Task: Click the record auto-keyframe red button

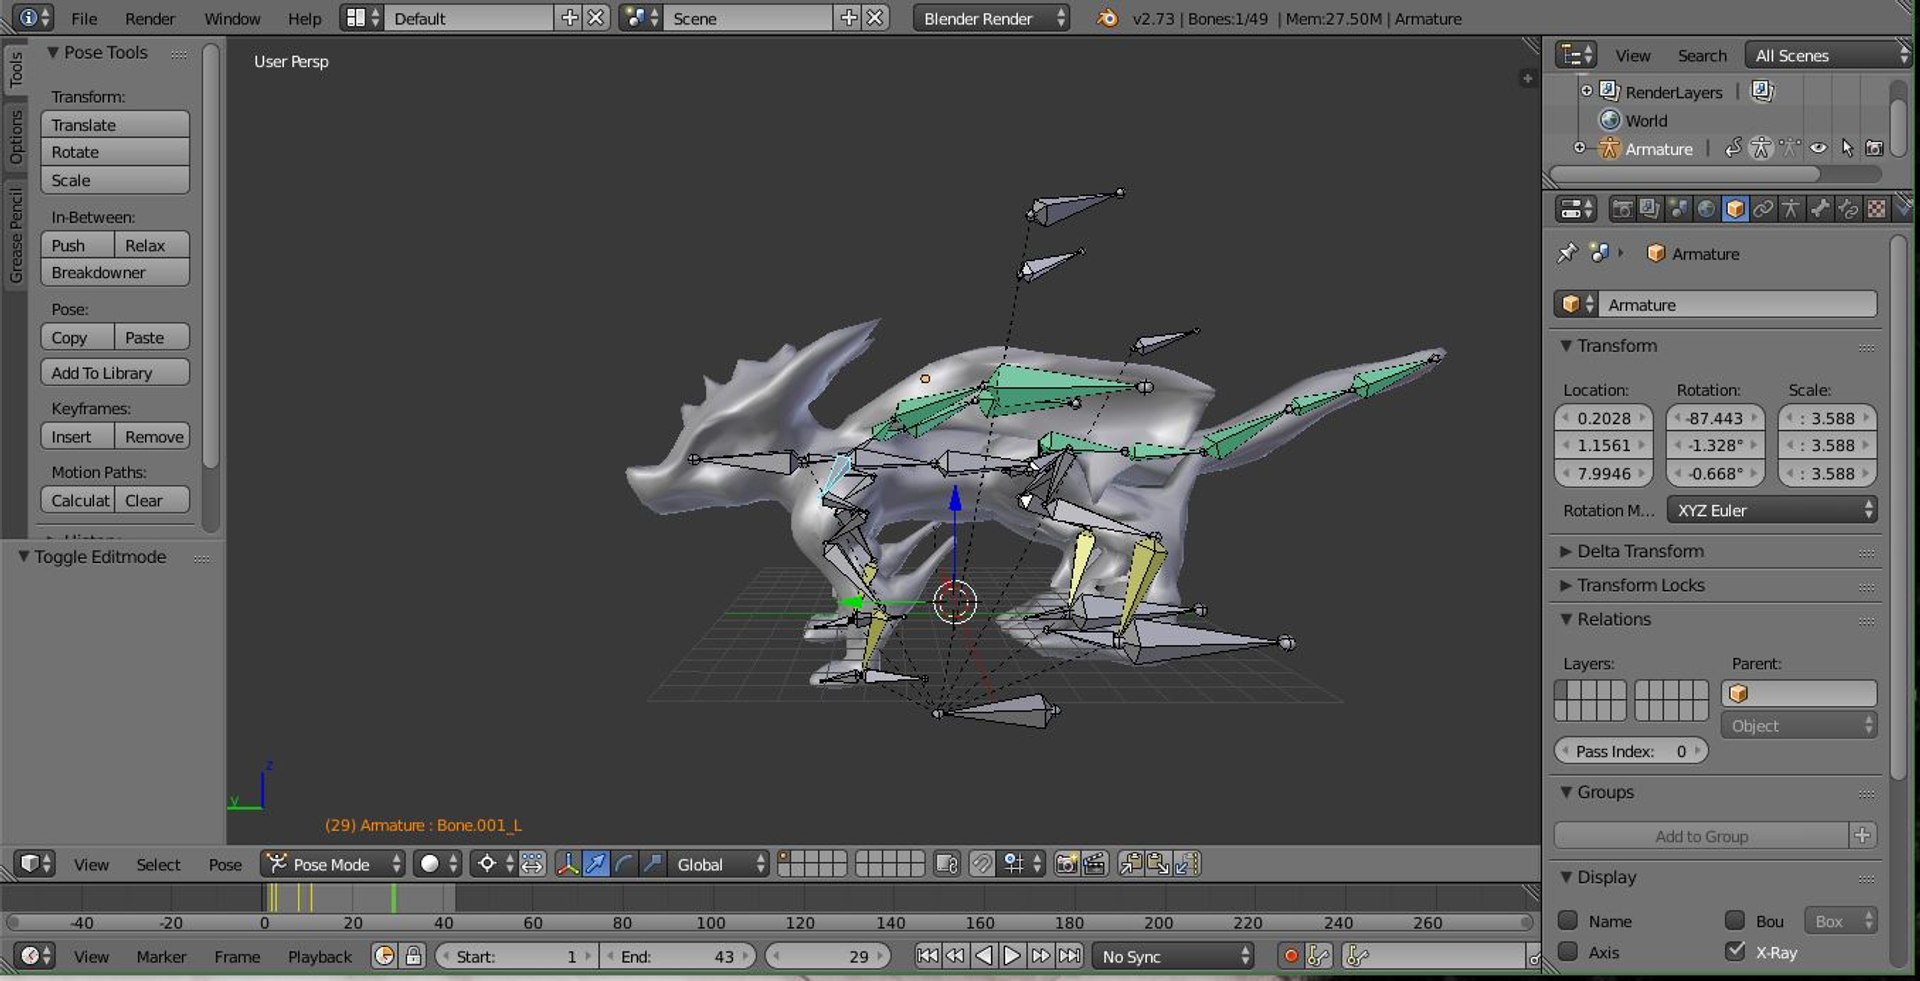Action: point(1291,956)
